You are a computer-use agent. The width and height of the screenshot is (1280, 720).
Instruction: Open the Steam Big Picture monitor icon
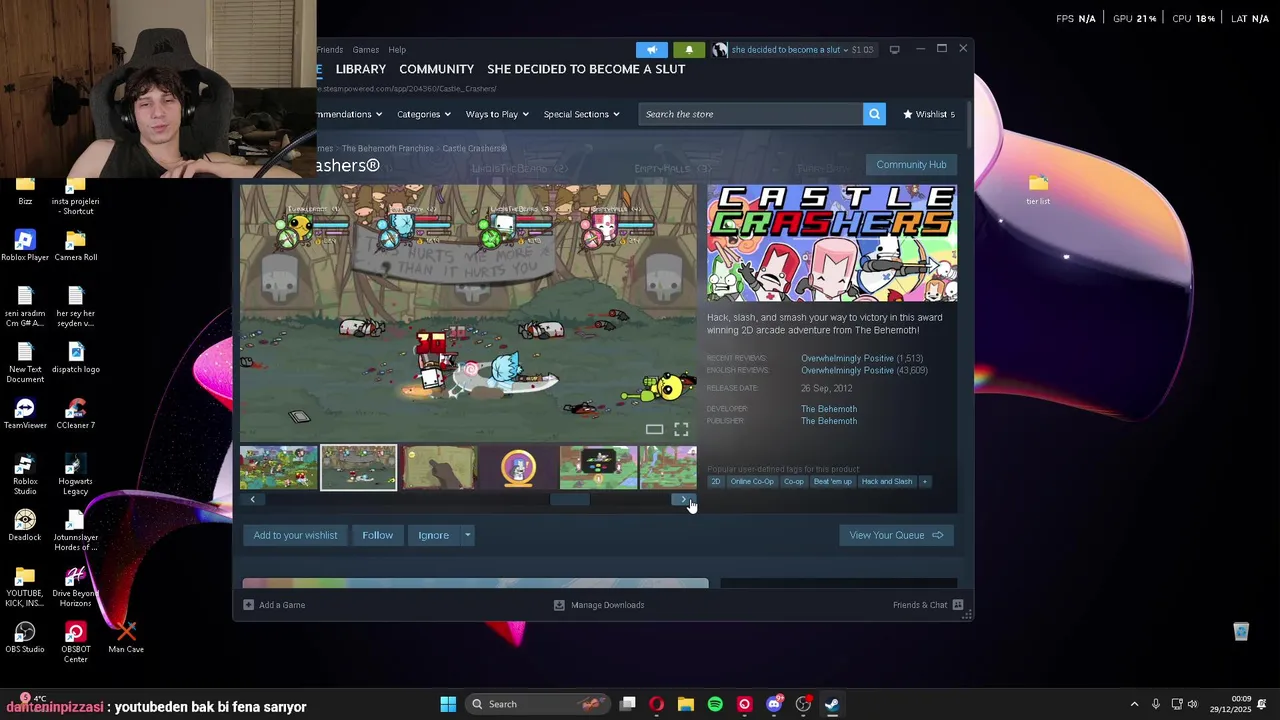pos(894,49)
